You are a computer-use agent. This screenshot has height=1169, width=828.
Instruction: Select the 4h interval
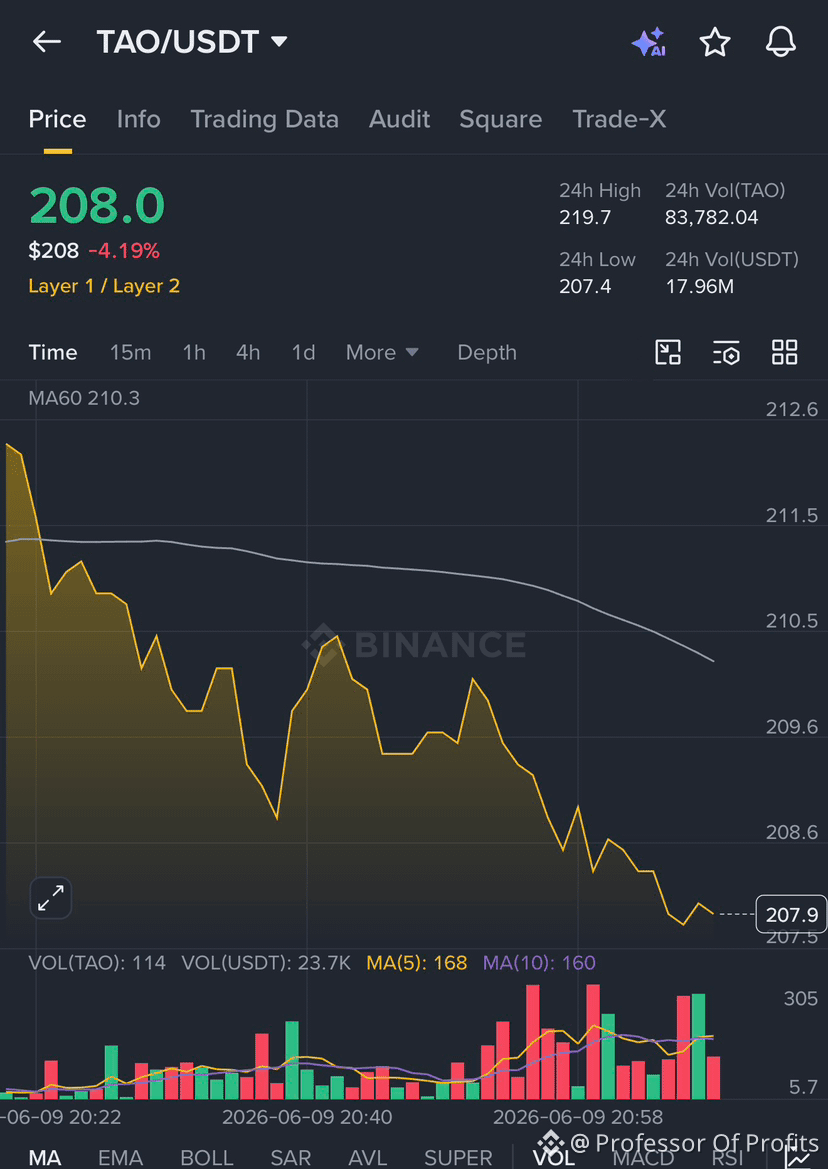[248, 353]
